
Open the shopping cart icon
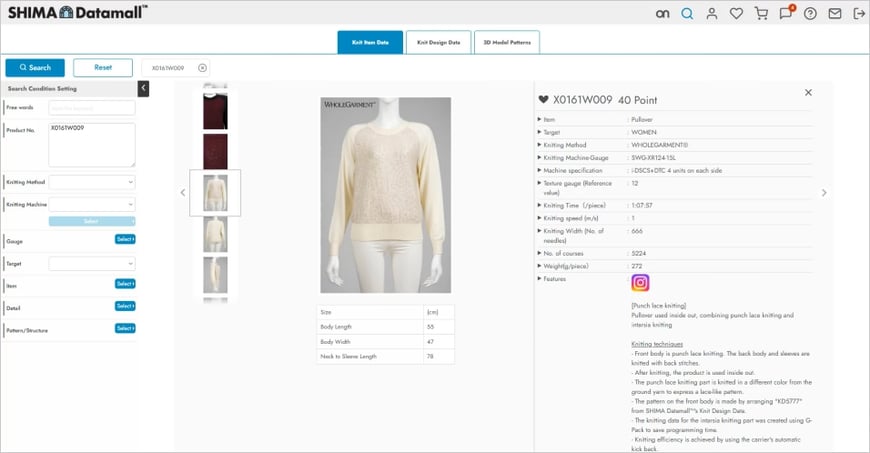tap(761, 14)
